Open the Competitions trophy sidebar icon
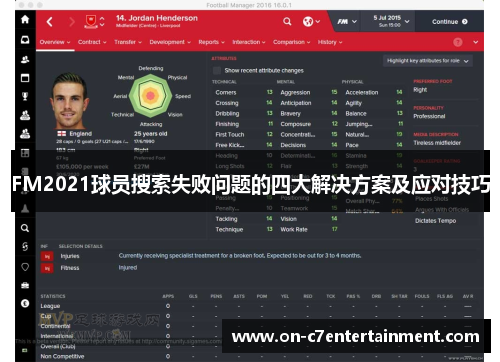The width and height of the screenshot is (500, 362). point(25,97)
